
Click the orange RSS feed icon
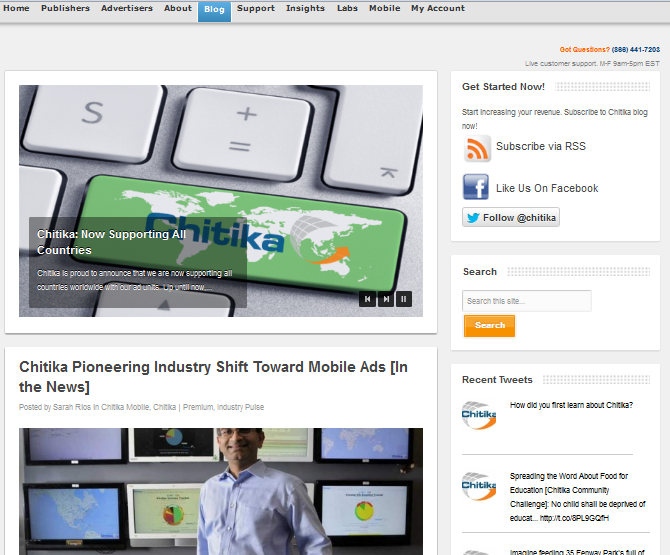(477, 148)
